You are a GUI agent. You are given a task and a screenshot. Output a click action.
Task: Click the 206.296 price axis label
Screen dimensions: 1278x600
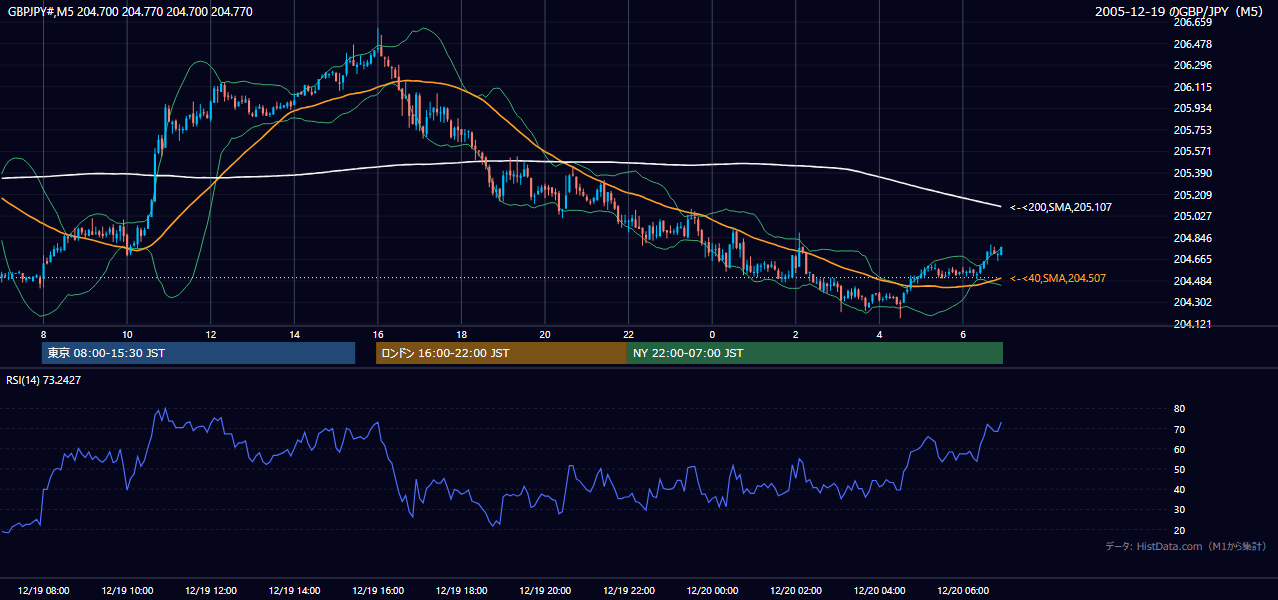tap(1192, 66)
